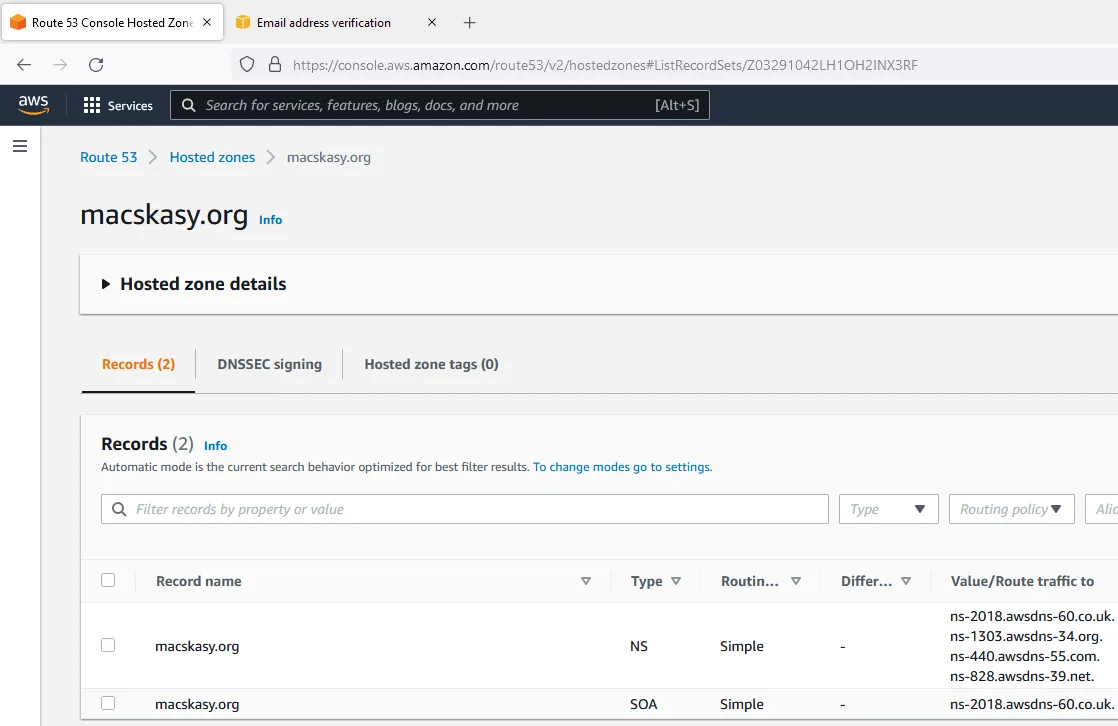Focus the AWS services search field
The image size is (1118, 726).
pyautogui.click(x=439, y=106)
